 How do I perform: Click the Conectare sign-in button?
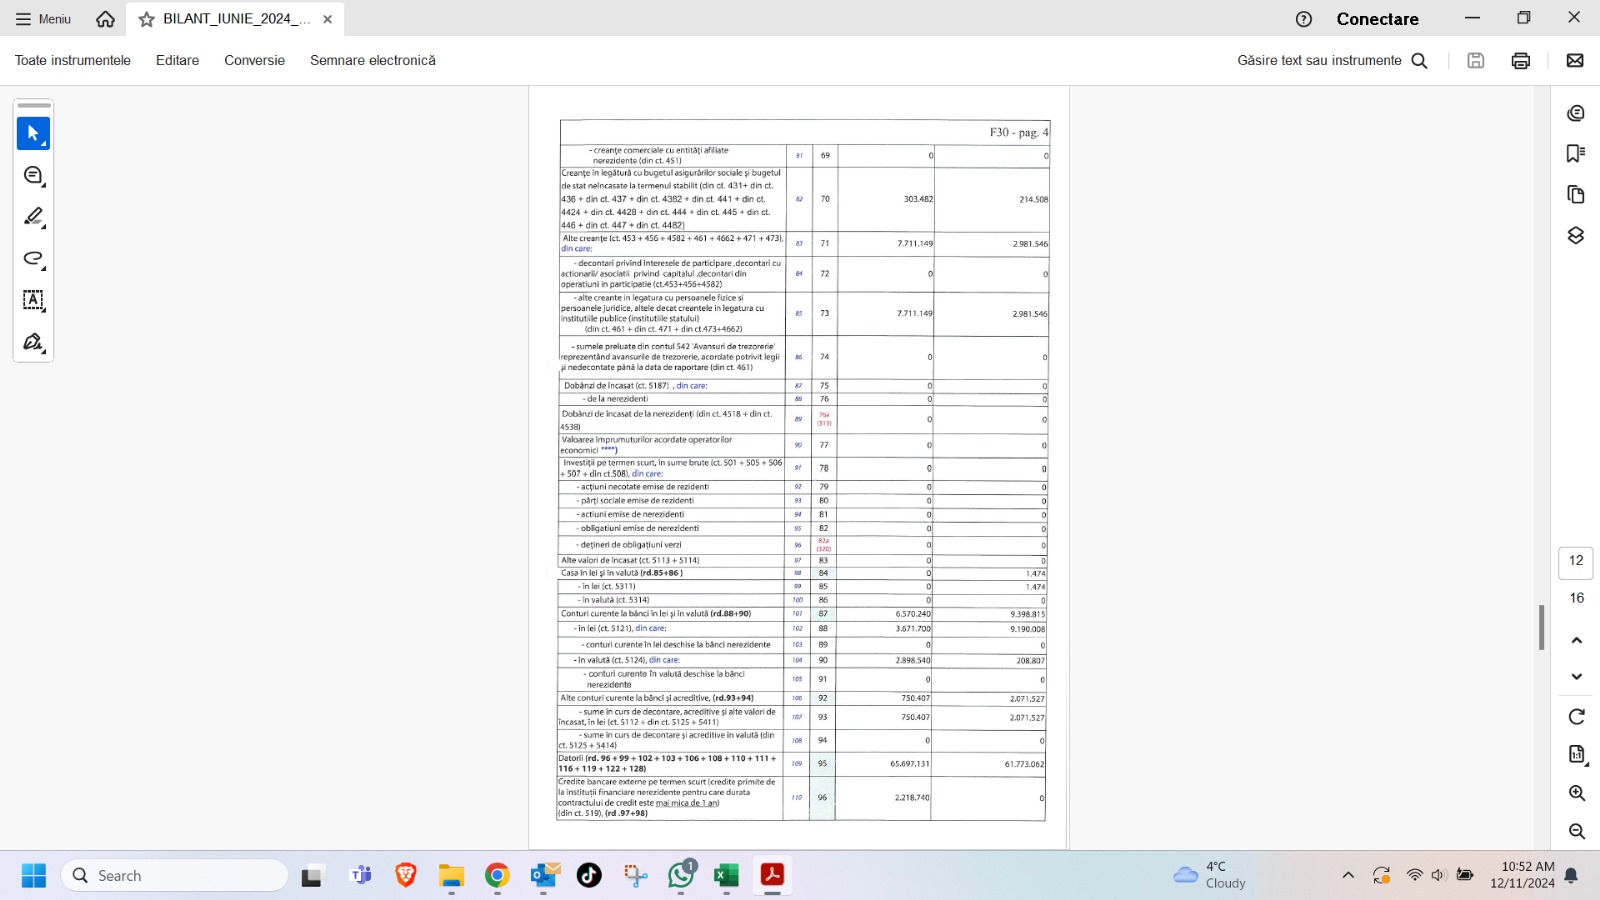(1377, 19)
